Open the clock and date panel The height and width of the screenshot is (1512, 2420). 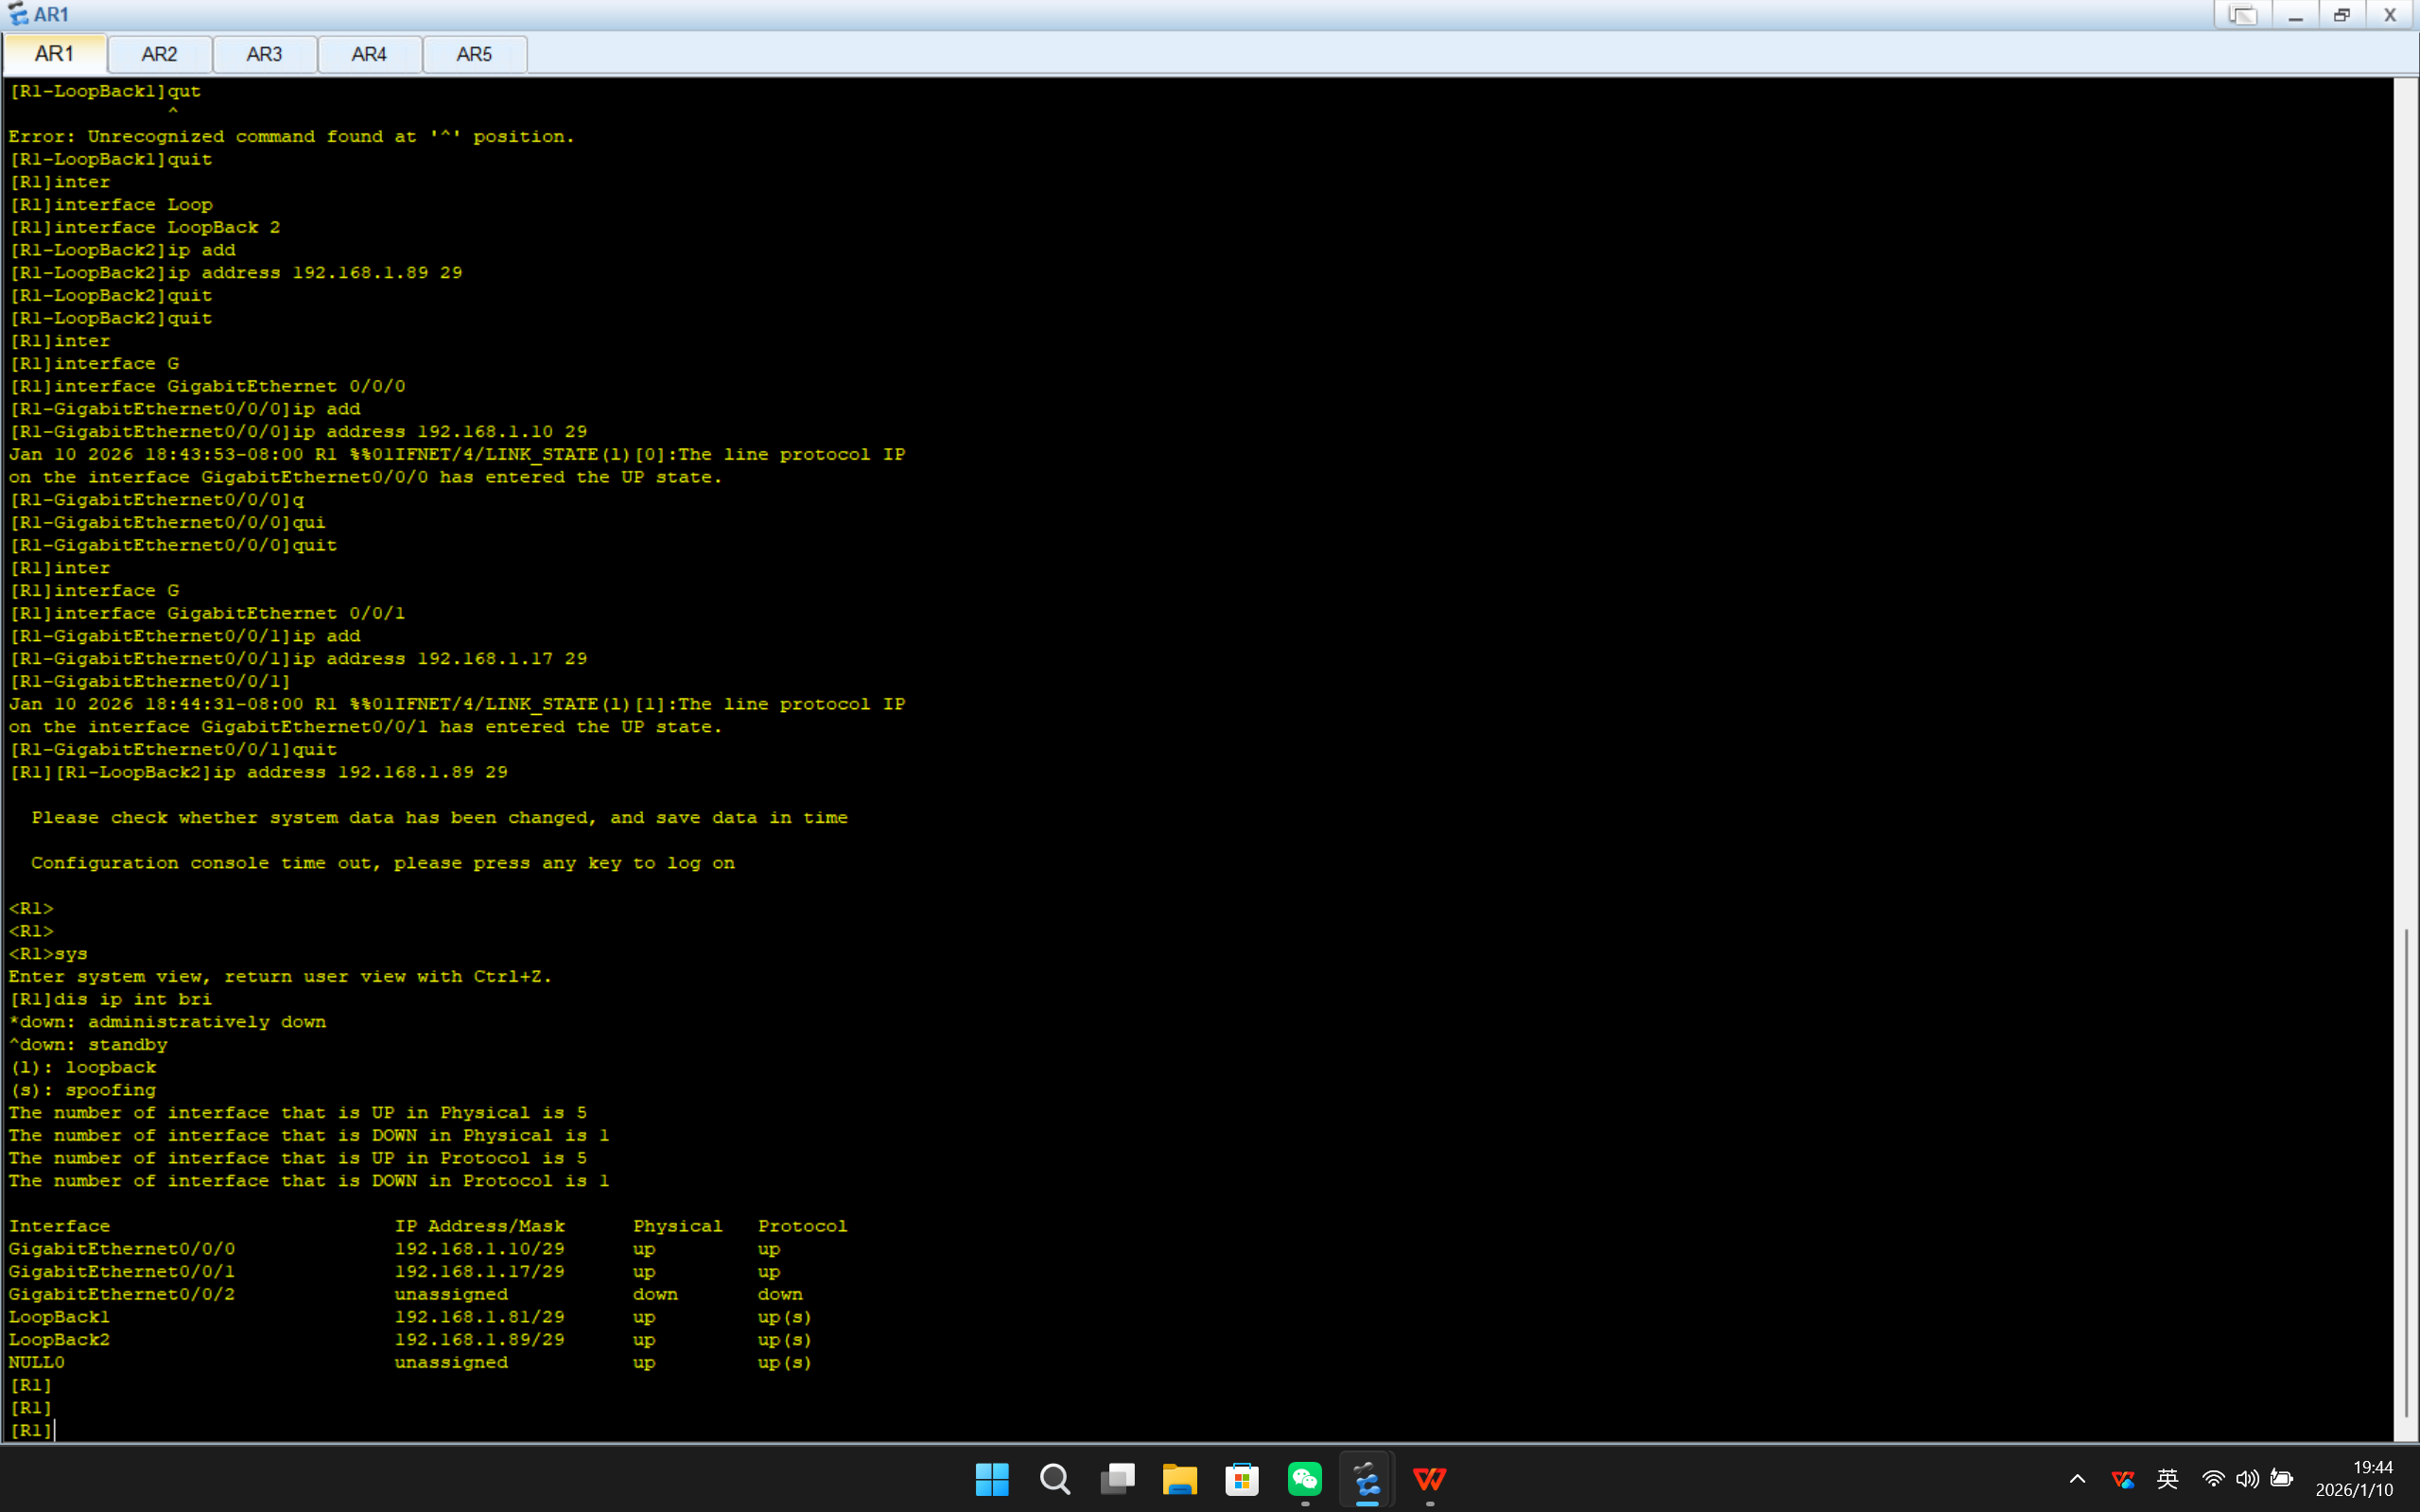tap(2355, 1479)
